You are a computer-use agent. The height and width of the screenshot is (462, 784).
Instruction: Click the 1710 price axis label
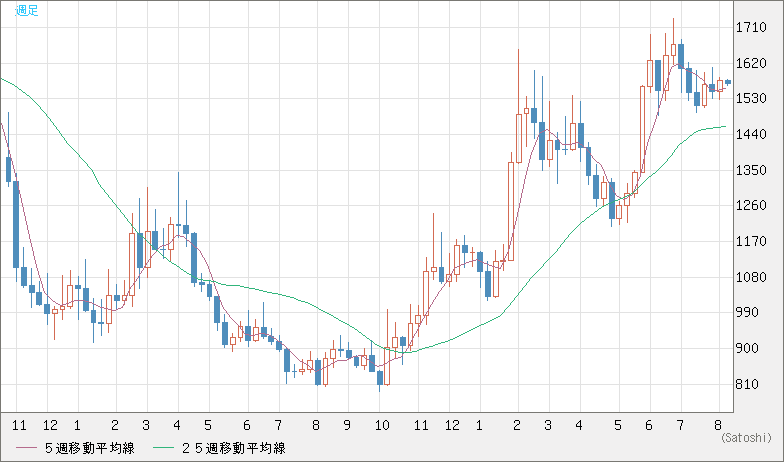751,28
